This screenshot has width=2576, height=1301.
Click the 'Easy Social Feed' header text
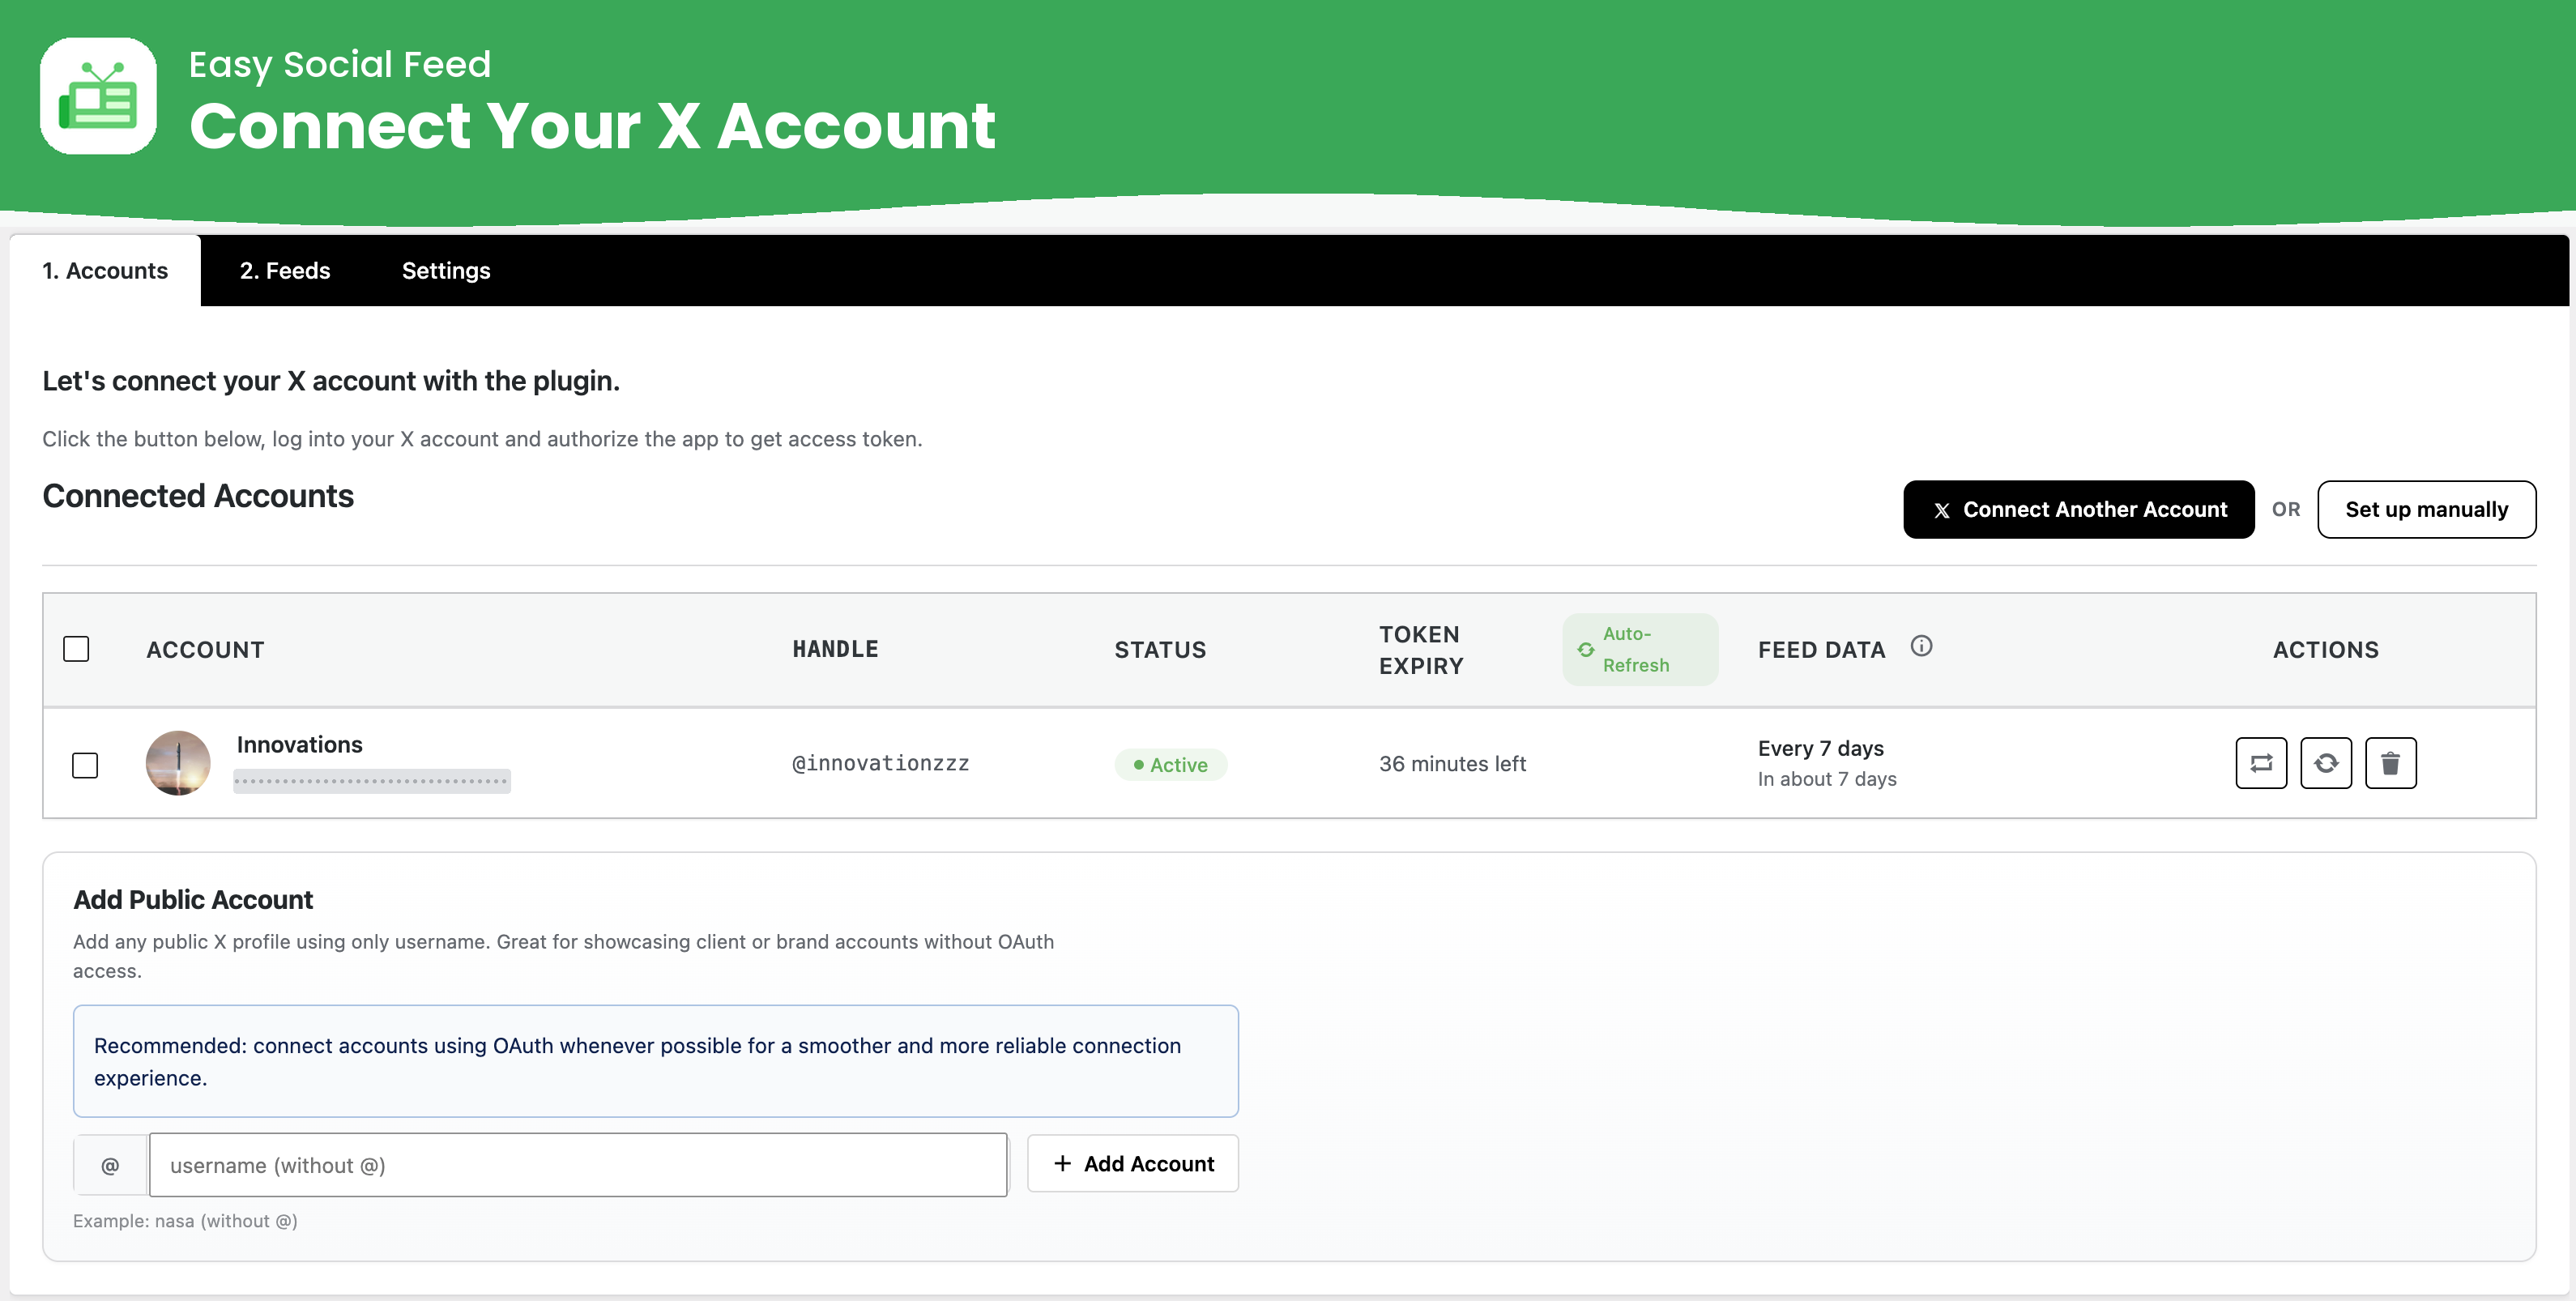click(x=340, y=64)
